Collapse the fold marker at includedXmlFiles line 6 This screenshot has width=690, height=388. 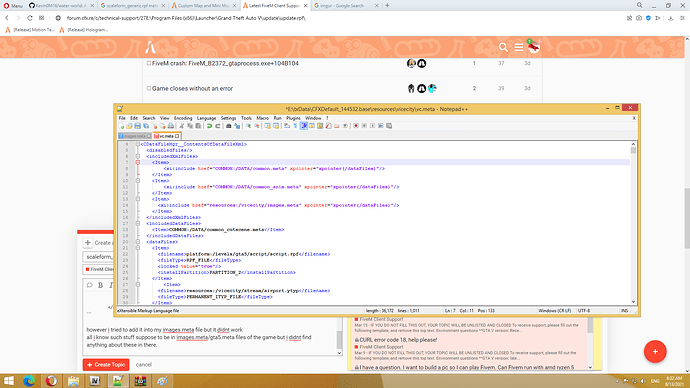[137, 156]
